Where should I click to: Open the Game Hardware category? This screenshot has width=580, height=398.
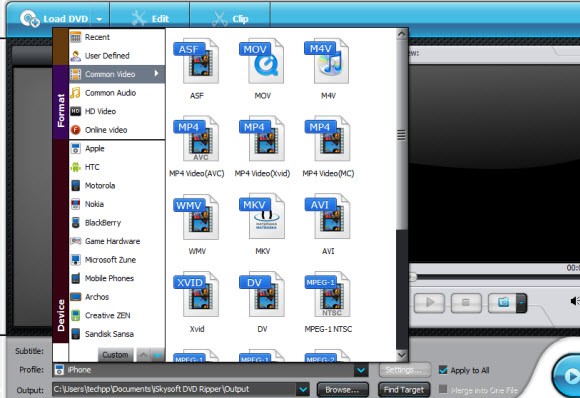[117, 241]
